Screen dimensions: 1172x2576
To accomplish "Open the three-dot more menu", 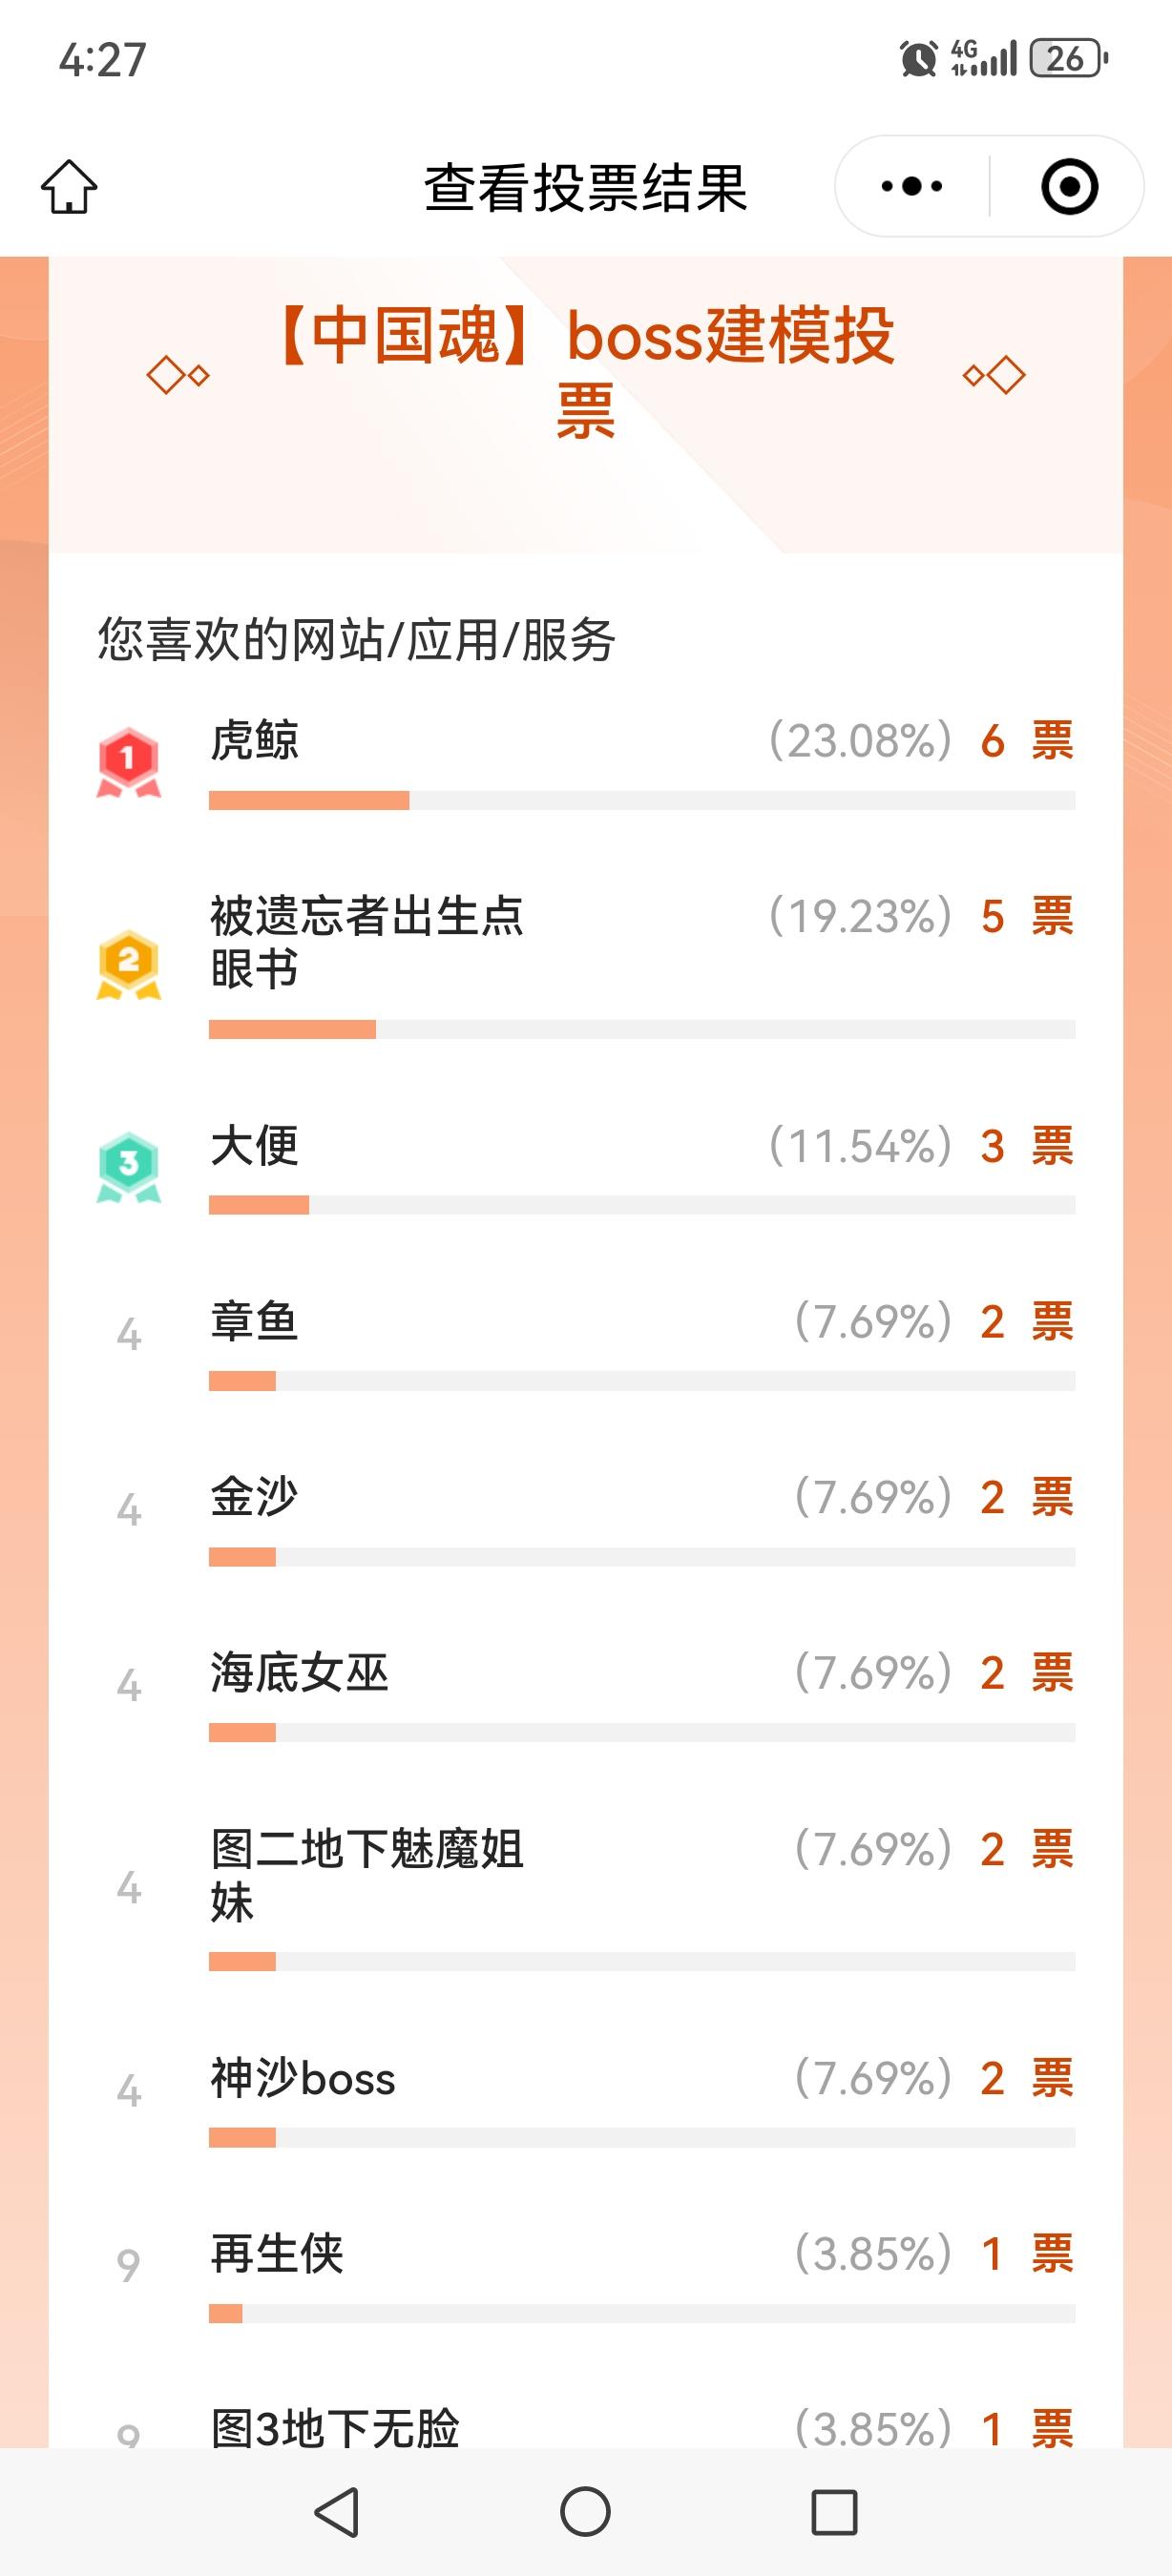I will coord(911,187).
